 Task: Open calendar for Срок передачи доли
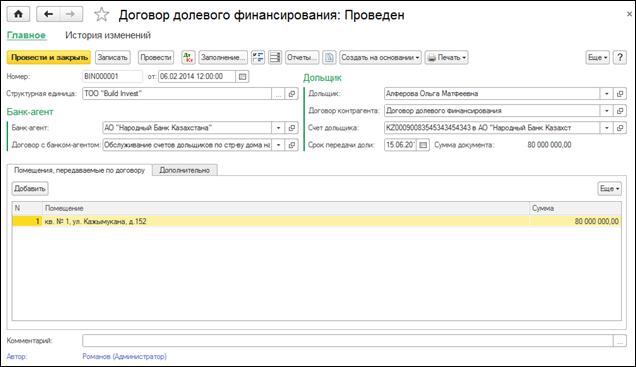(423, 145)
